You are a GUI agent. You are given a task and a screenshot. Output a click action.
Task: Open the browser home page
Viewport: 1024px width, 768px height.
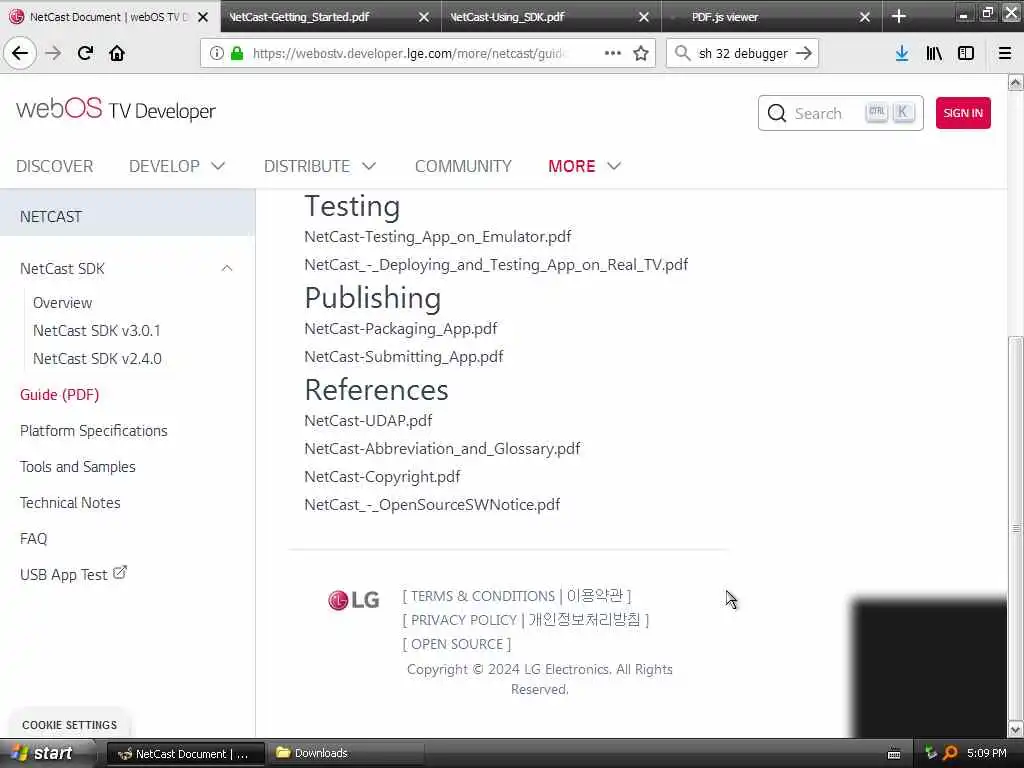[x=117, y=53]
